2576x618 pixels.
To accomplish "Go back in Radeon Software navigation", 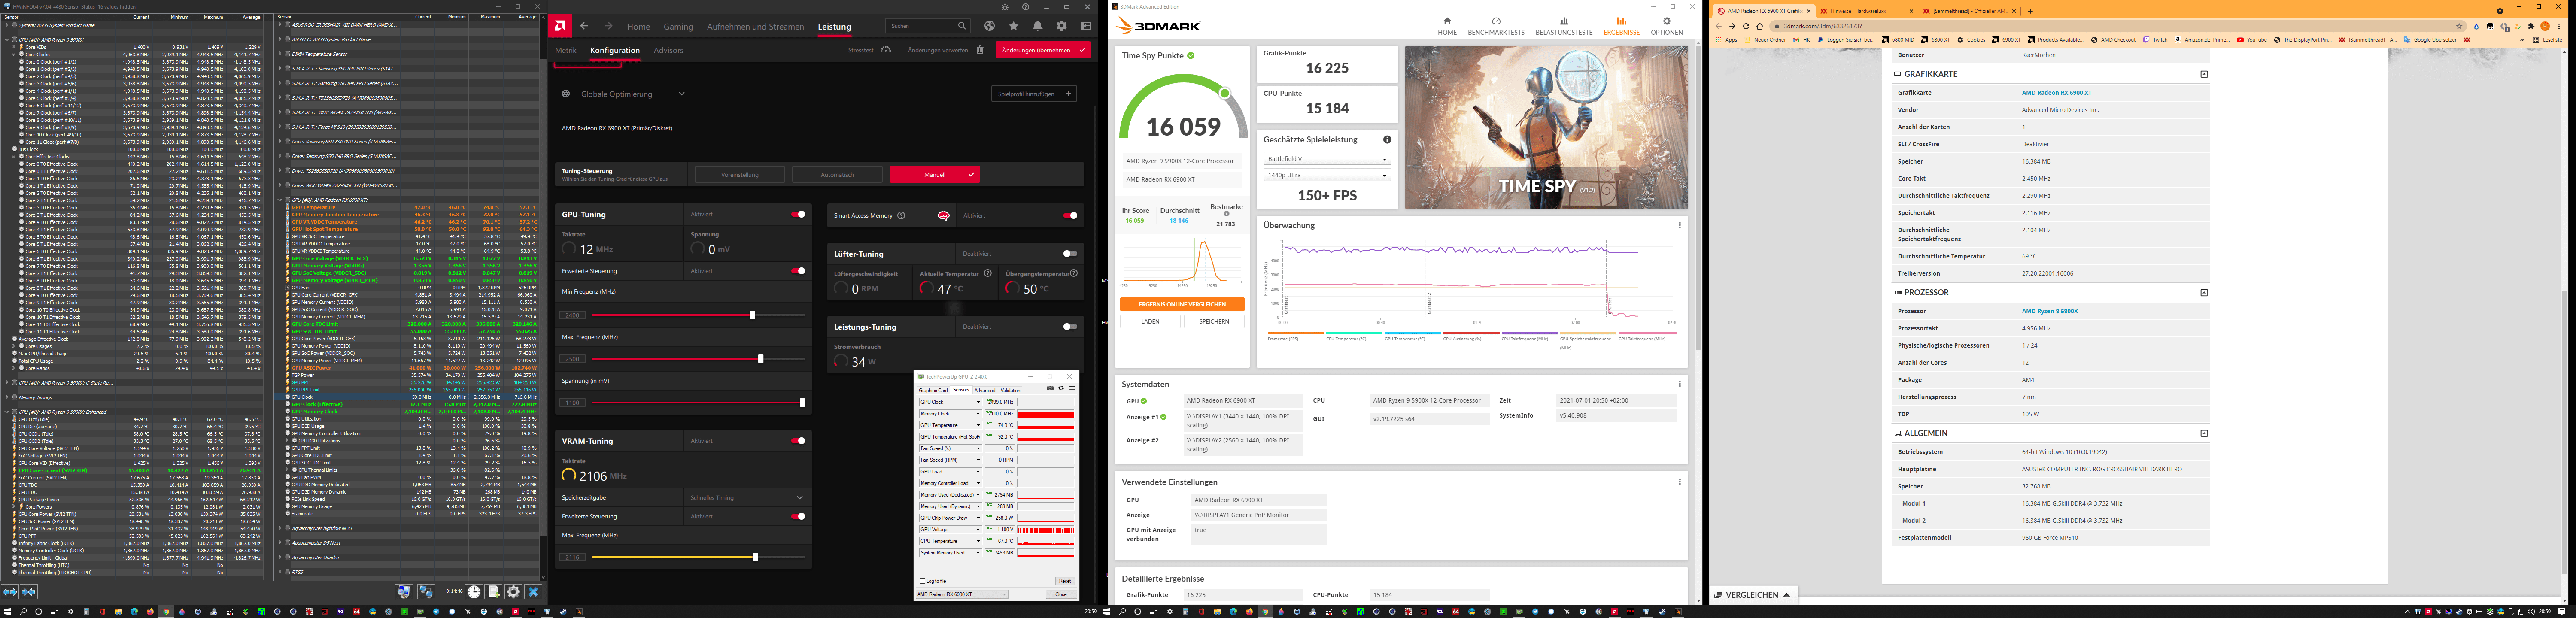I will coord(584,26).
